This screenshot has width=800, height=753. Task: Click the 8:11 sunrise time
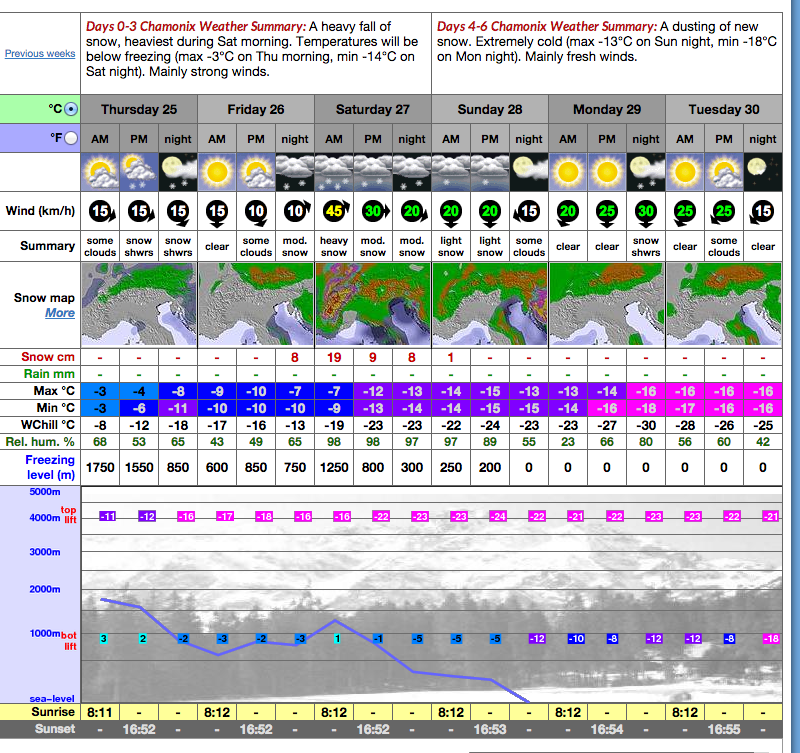[100, 712]
